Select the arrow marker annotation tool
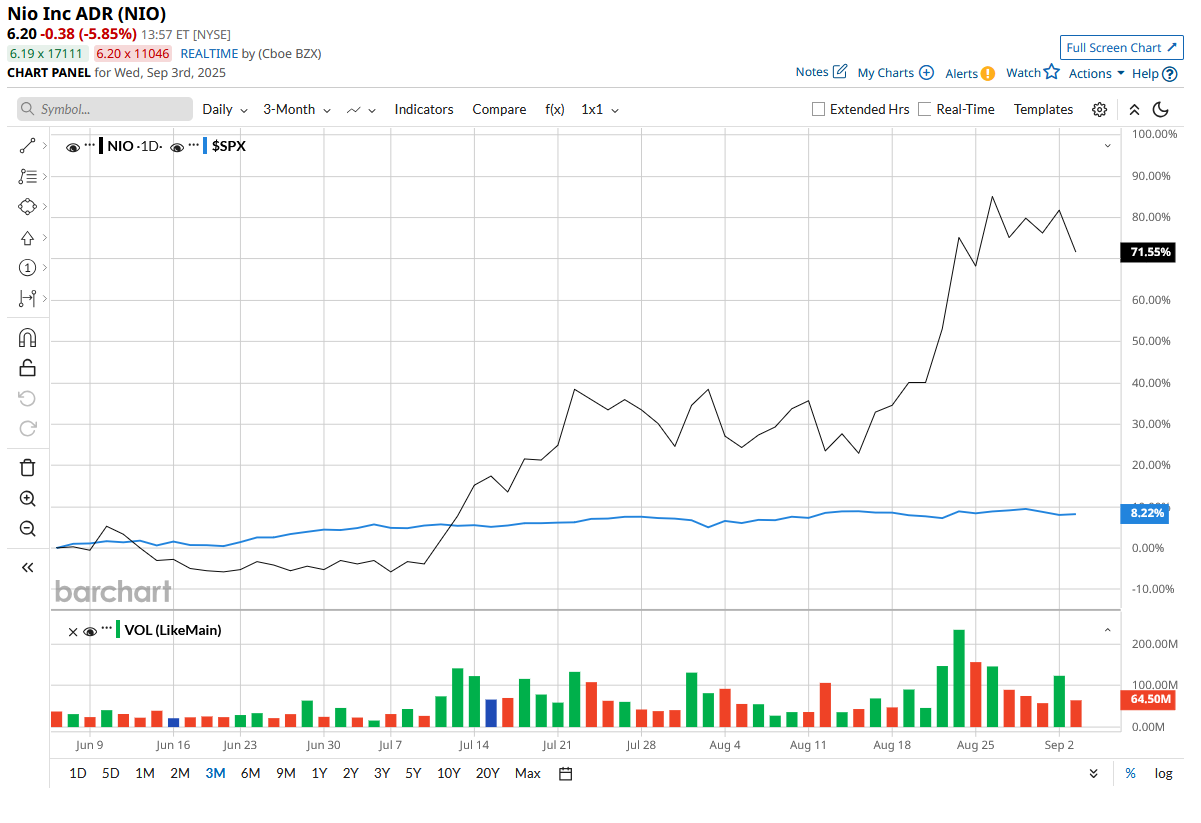1201x823 pixels. click(27, 238)
